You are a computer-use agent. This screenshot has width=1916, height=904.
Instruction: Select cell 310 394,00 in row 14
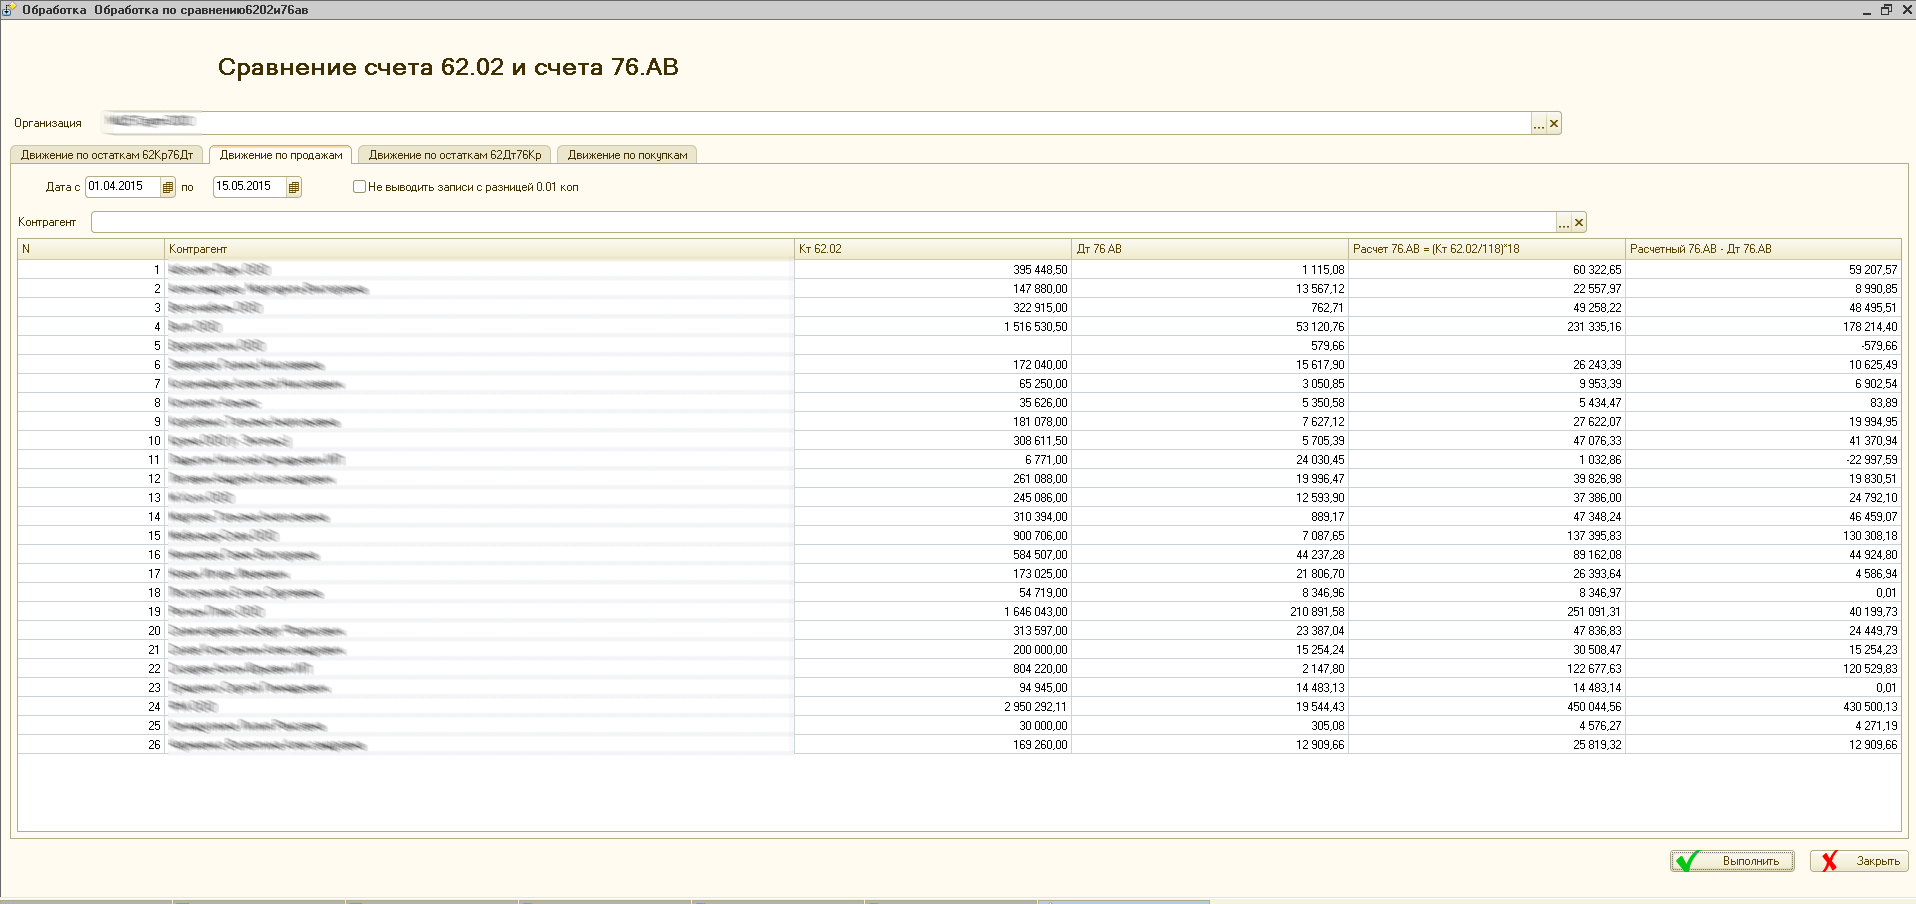coord(933,517)
